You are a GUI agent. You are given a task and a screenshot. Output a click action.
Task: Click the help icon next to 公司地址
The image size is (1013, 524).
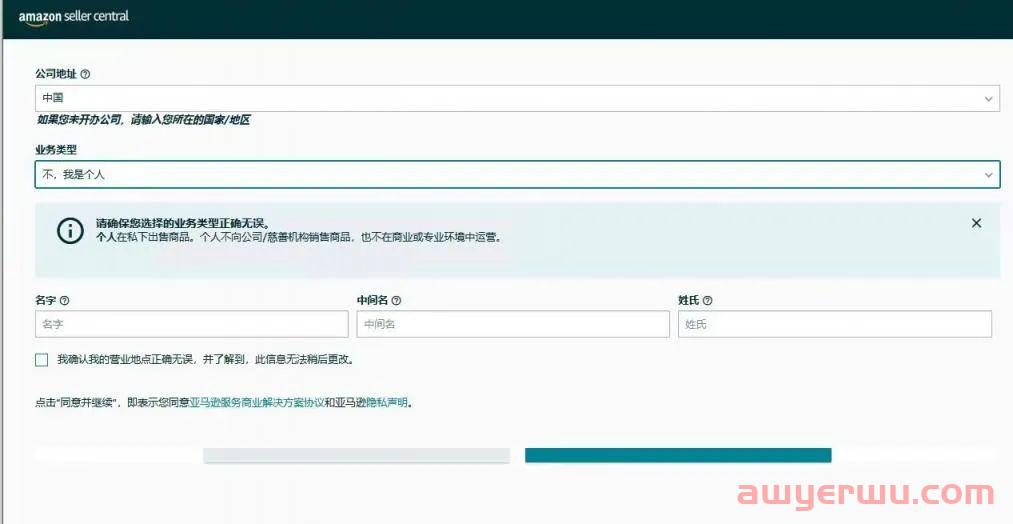85,74
